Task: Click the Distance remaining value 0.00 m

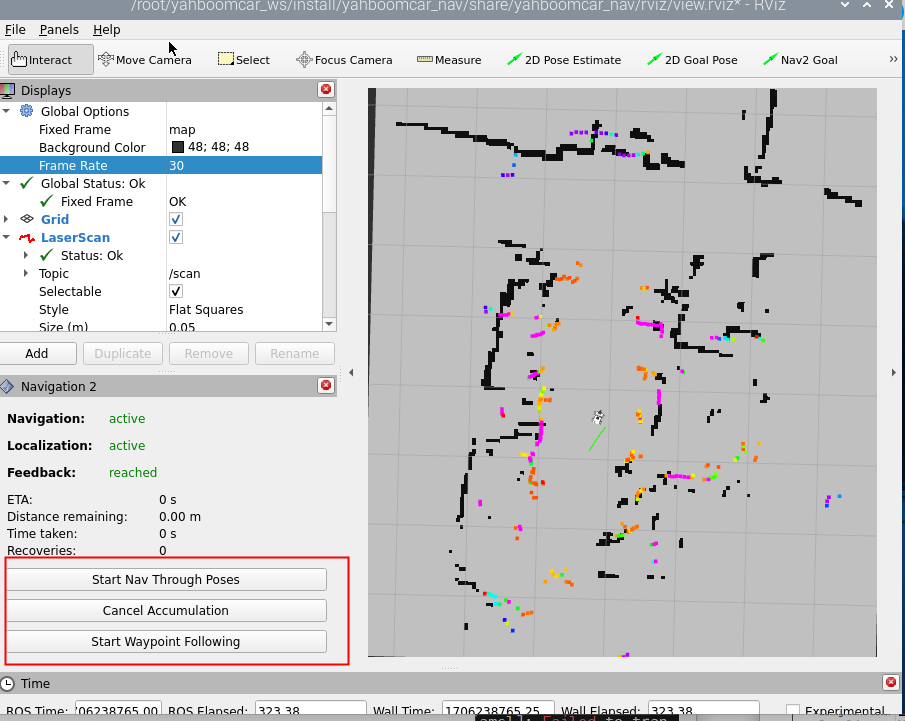Action: [x=180, y=517]
